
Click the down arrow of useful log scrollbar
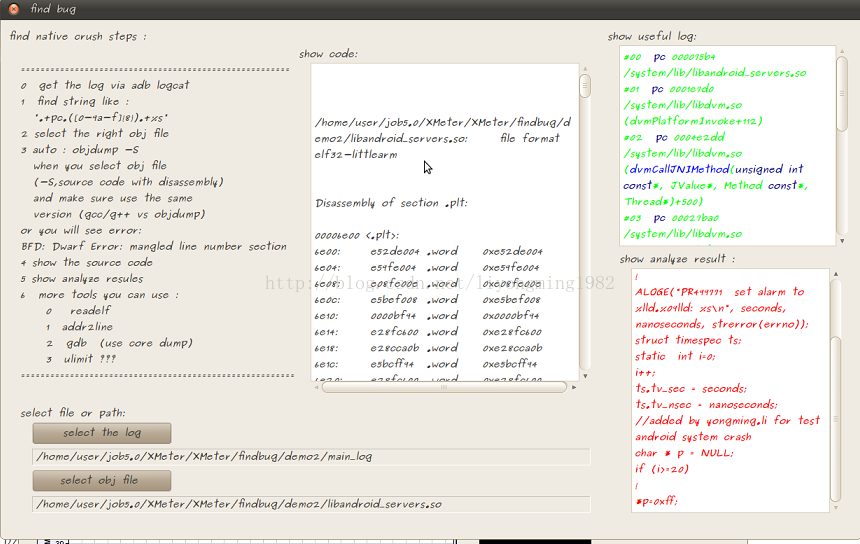(x=840, y=241)
